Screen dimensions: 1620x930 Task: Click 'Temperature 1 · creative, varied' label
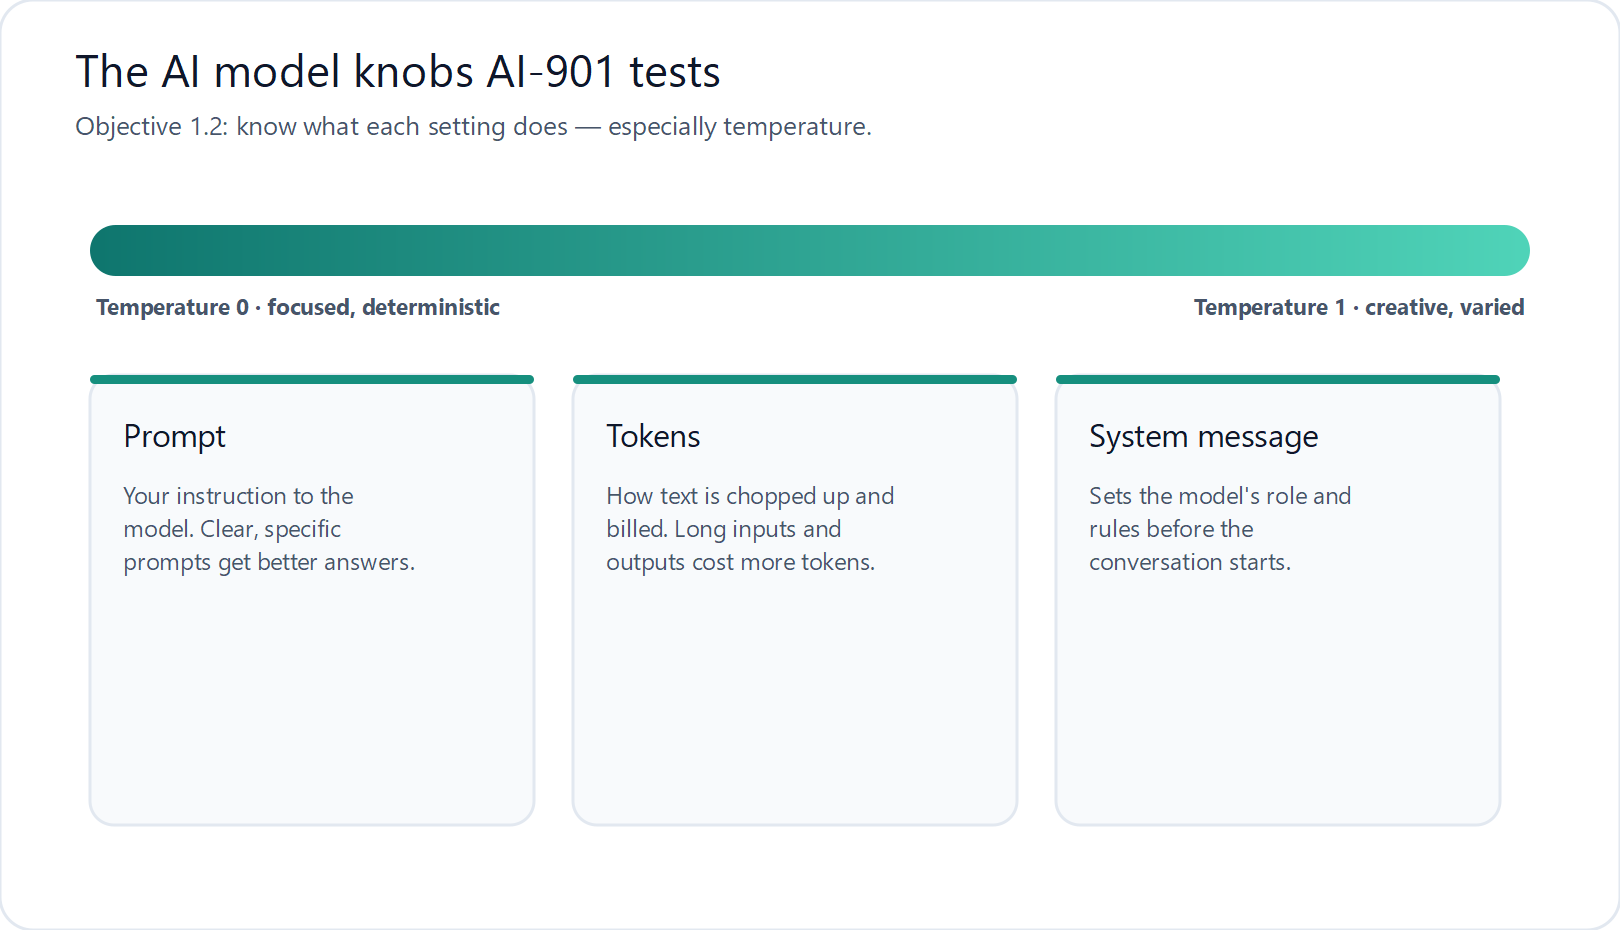click(x=1359, y=307)
